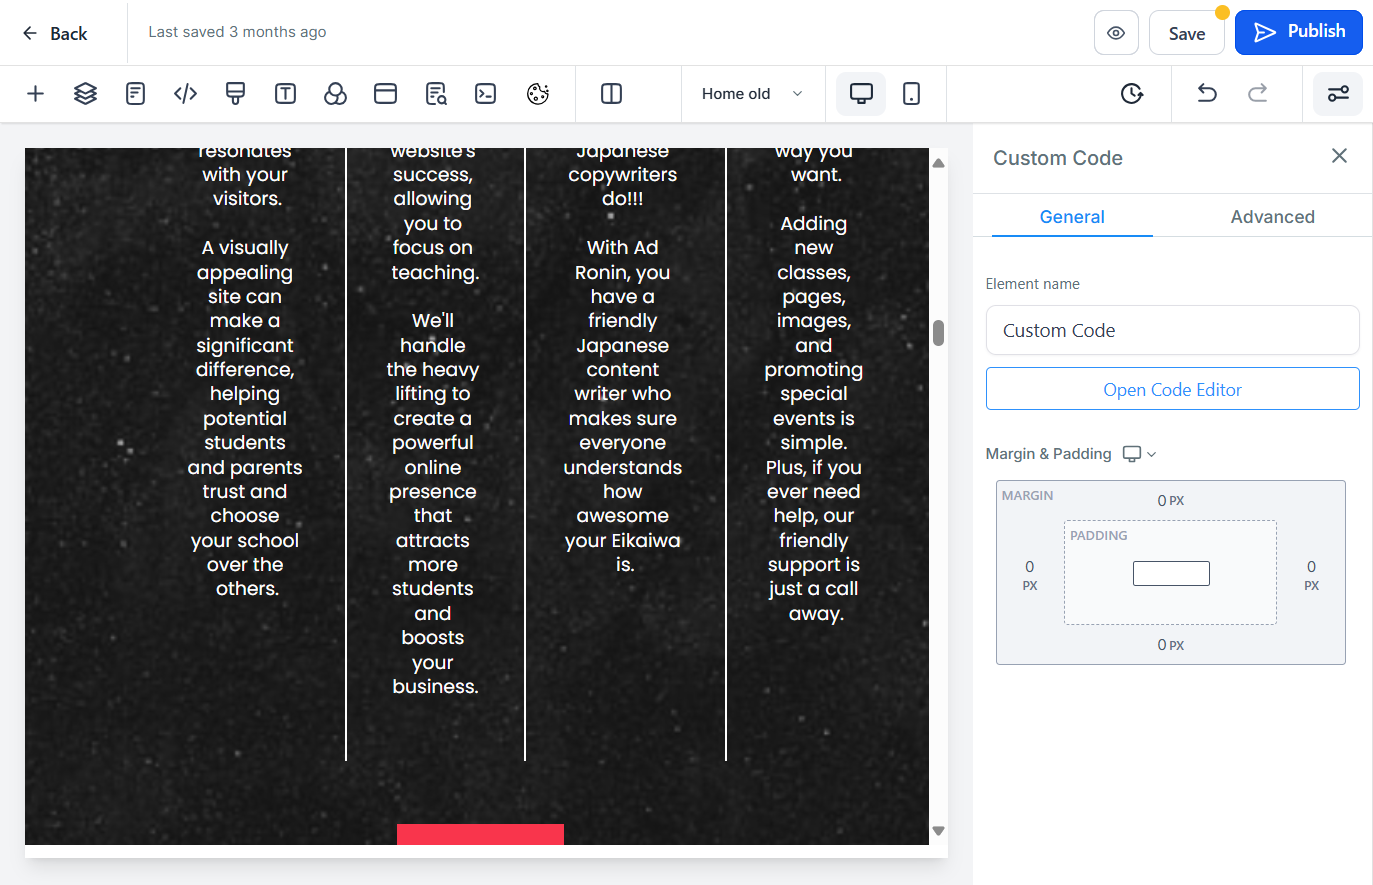
Task: Preview the page with the eye icon
Action: 1116,33
